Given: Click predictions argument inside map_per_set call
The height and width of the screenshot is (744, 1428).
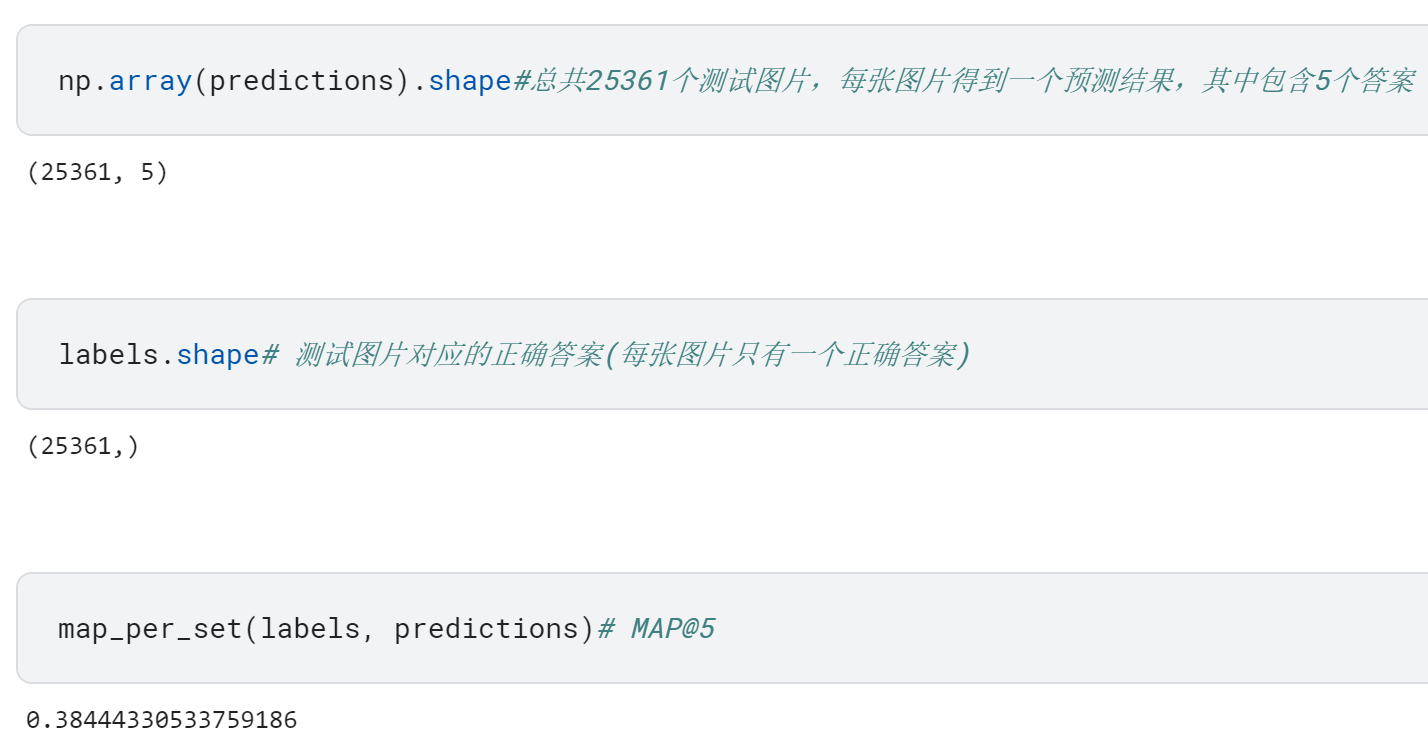Looking at the screenshot, I should click(487, 629).
